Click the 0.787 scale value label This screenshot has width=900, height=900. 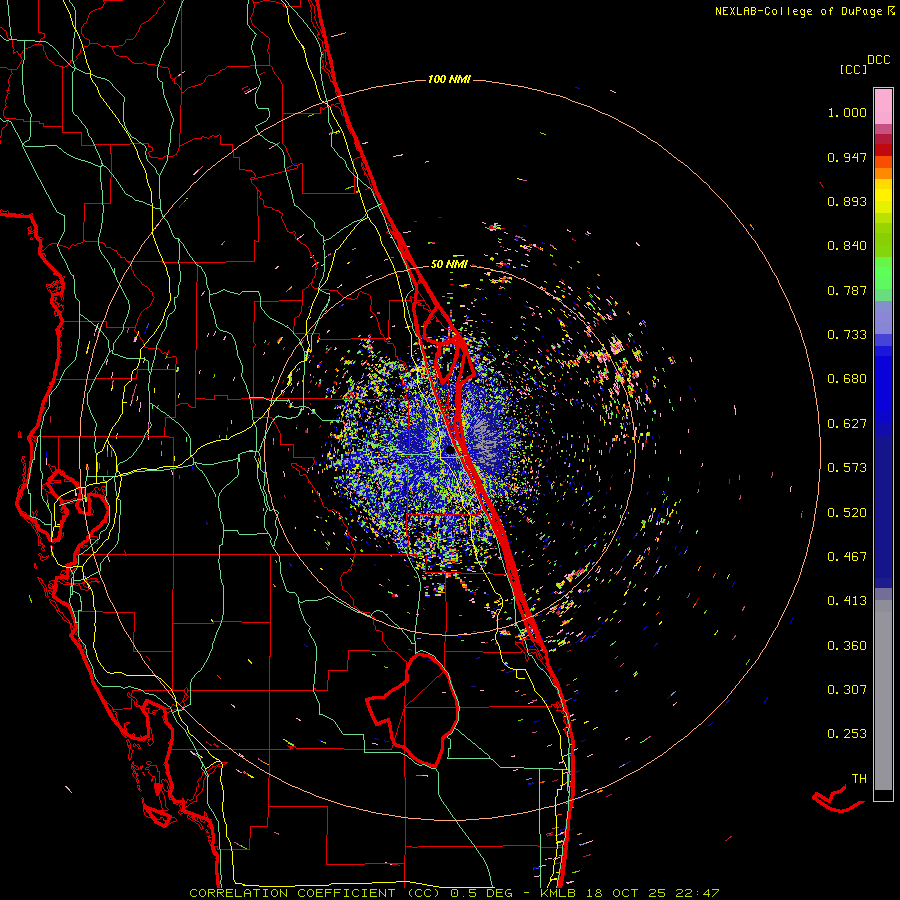click(847, 290)
